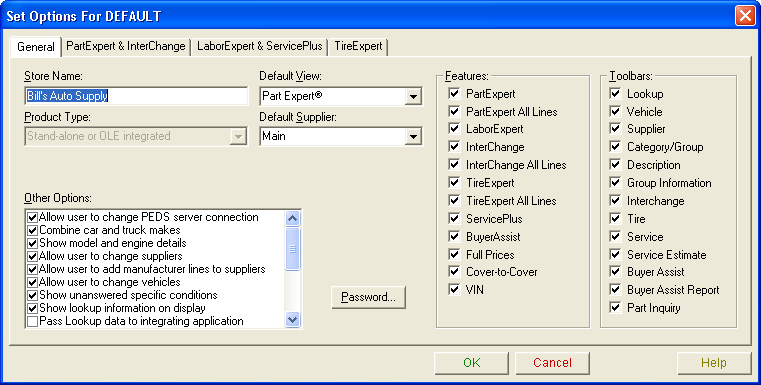Click the Other Options scroll down arrow
761x385 pixels.
pyautogui.click(x=293, y=319)
